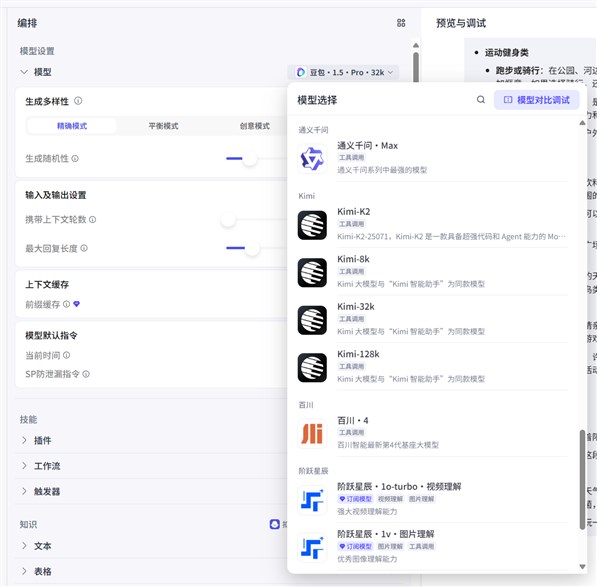This screenshot has height=587, width=597.
Task: Click 订阅模型 tag on 1v entry
Action: (x=355, y=547)
